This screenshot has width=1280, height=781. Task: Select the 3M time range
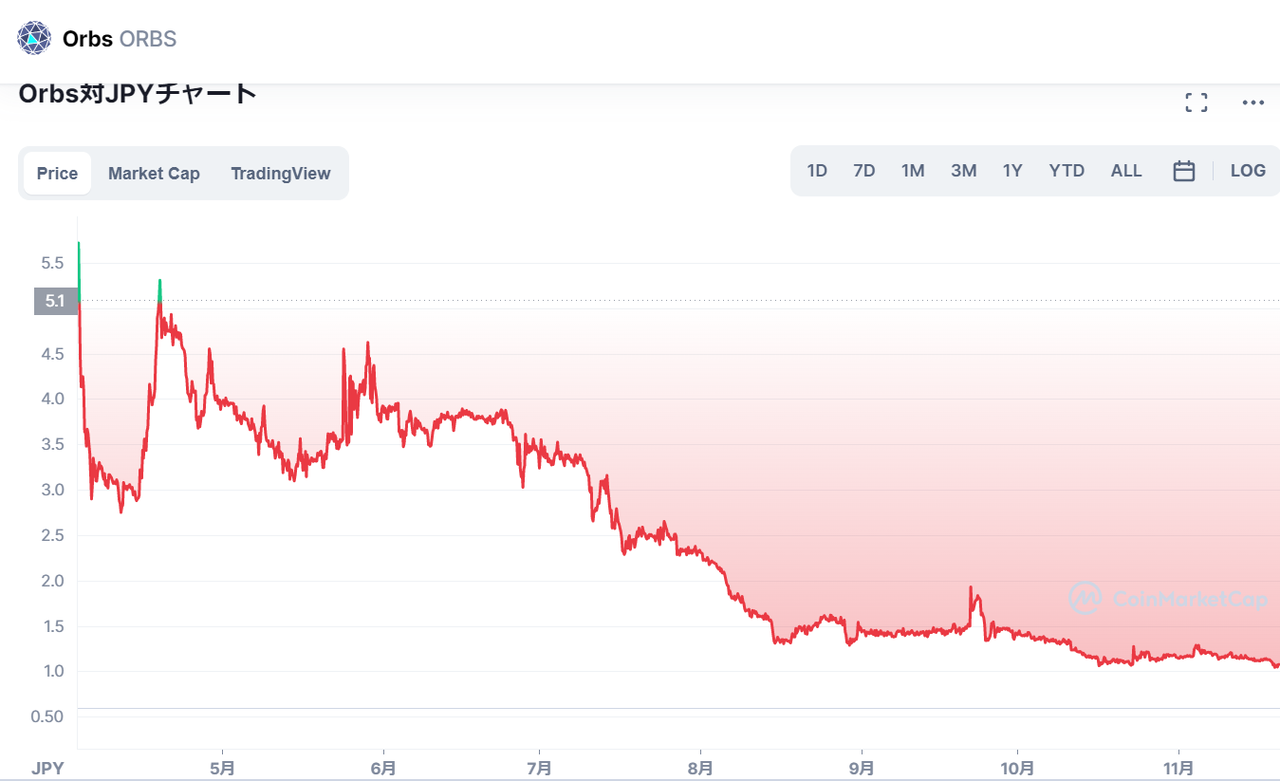coord(963,171)
